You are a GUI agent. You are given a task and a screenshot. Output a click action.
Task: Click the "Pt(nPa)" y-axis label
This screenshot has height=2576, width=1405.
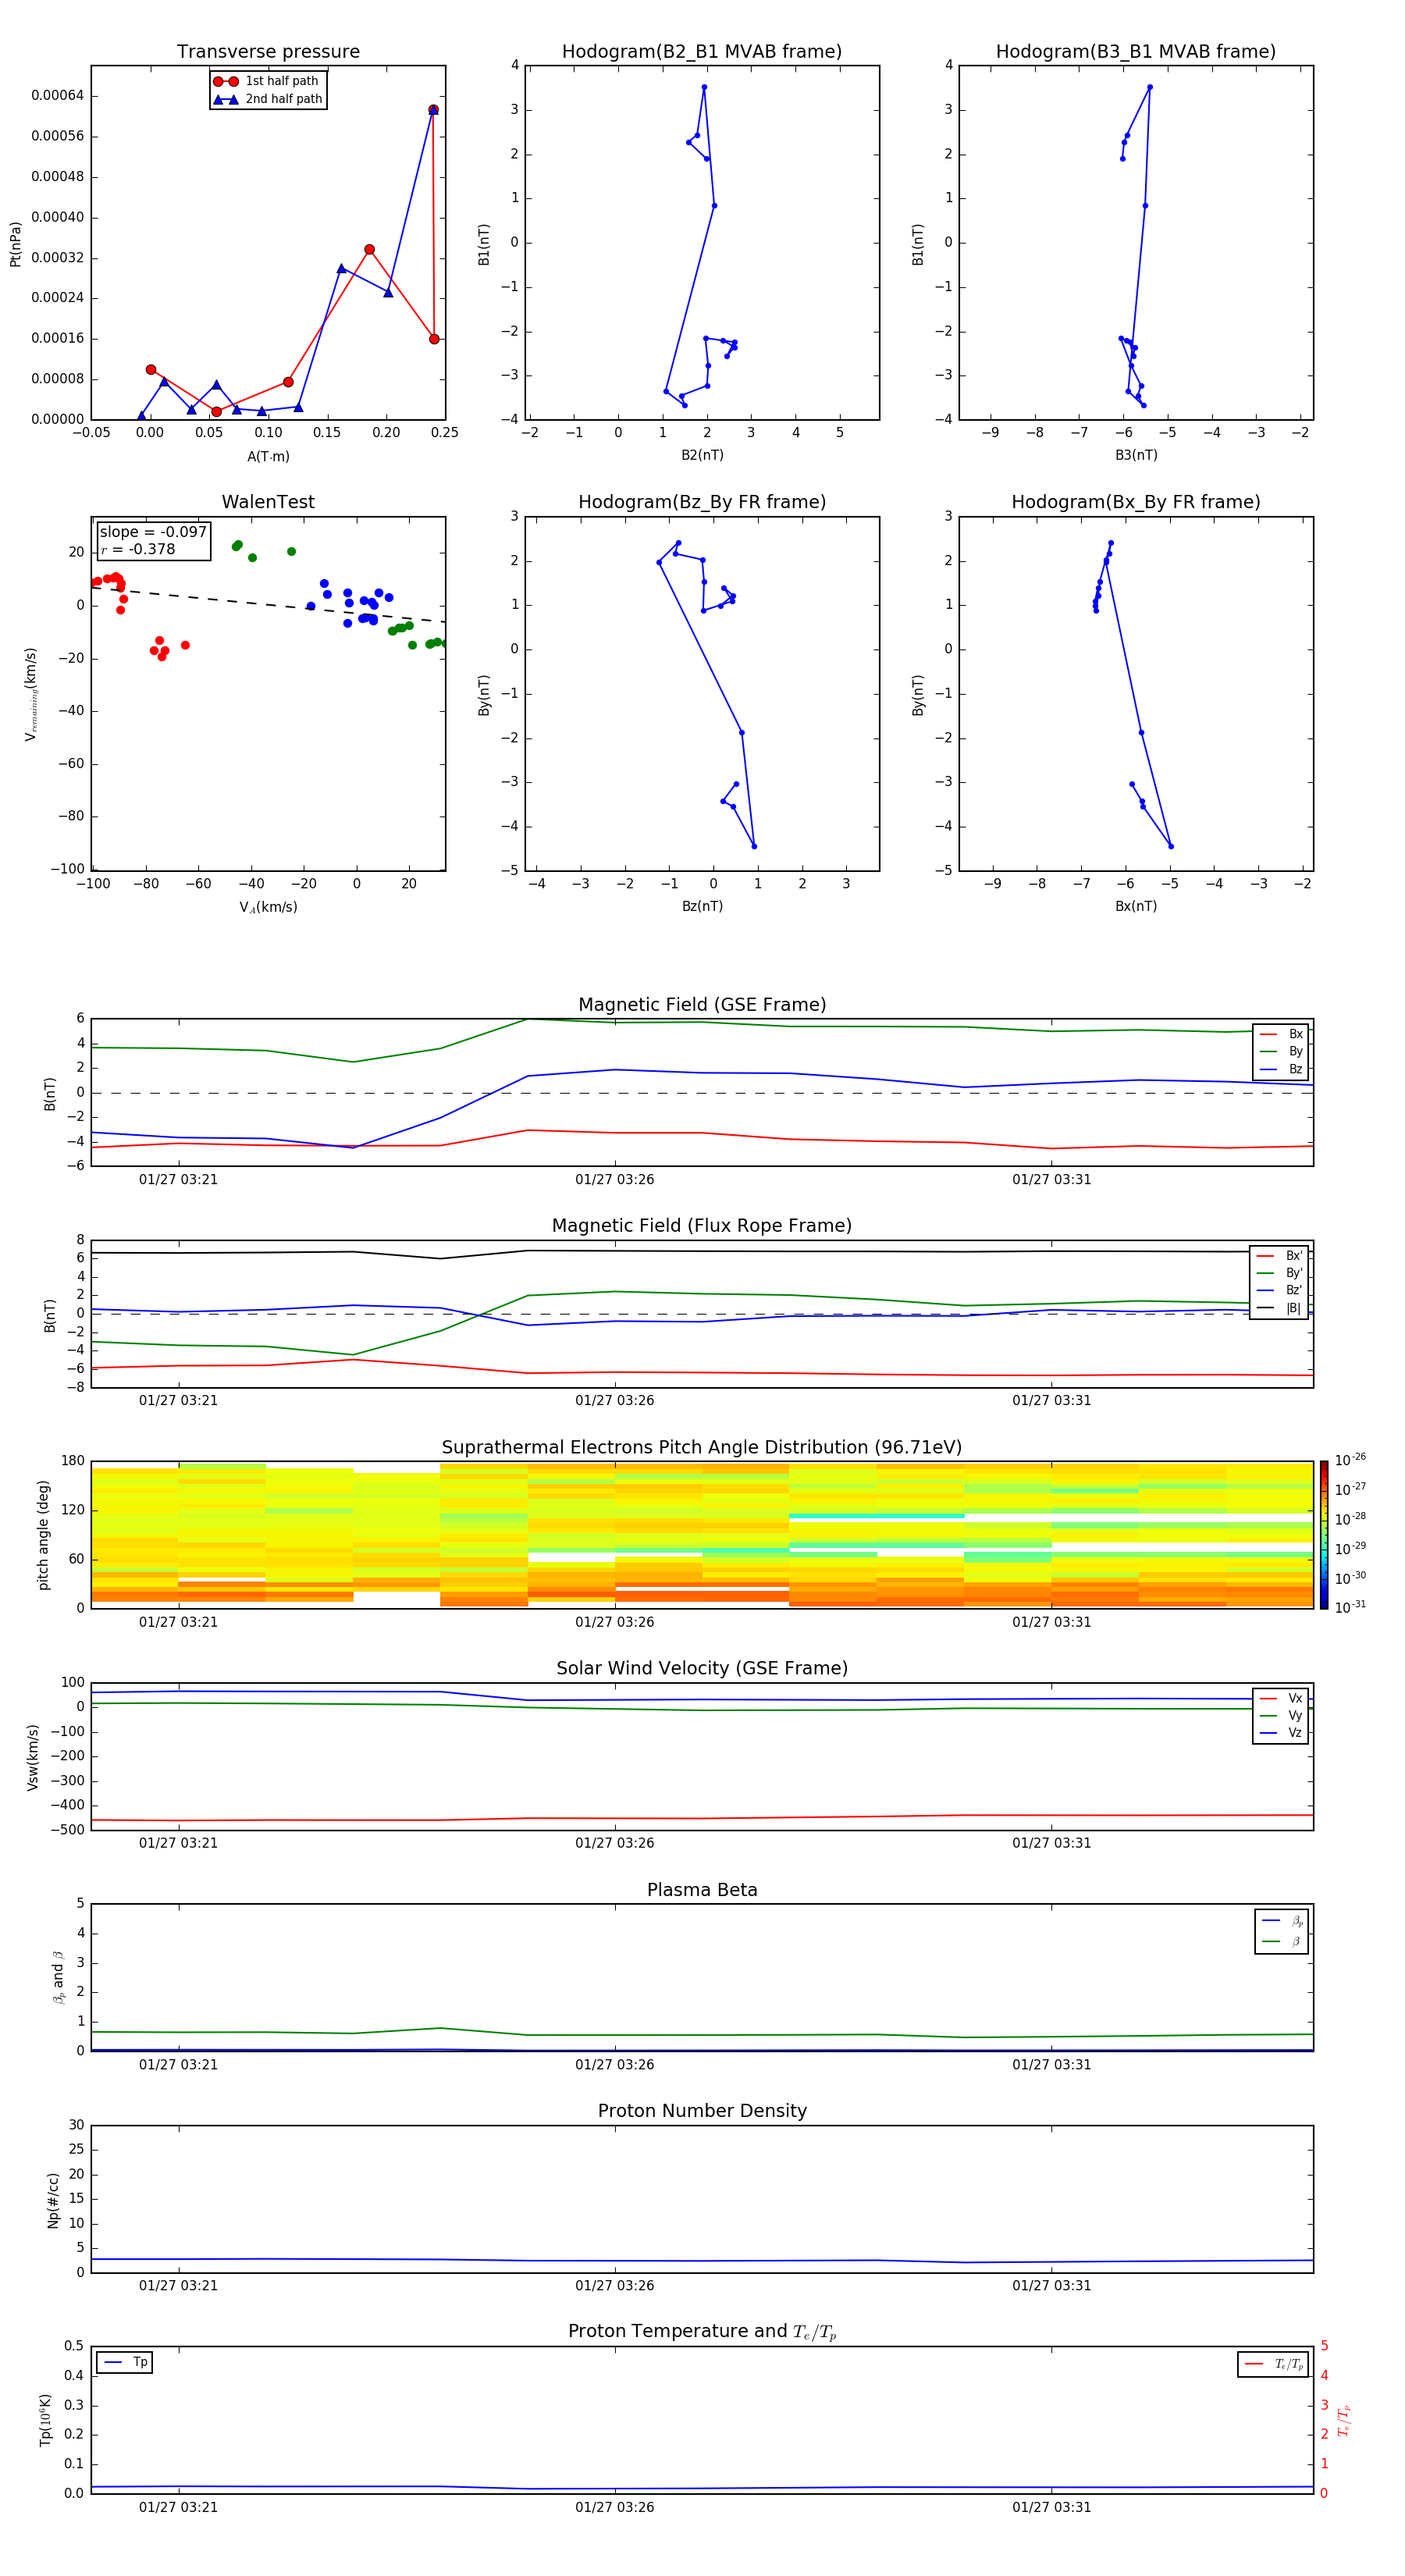15,243
